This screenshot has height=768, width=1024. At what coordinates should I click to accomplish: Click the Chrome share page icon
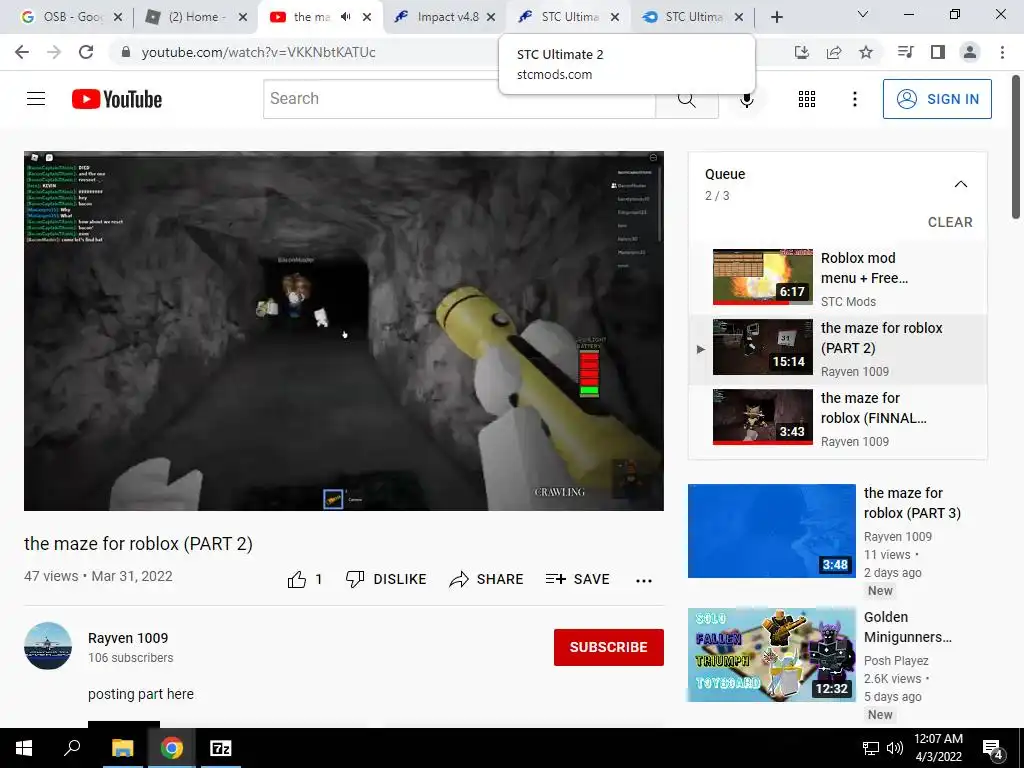point(834,52)
